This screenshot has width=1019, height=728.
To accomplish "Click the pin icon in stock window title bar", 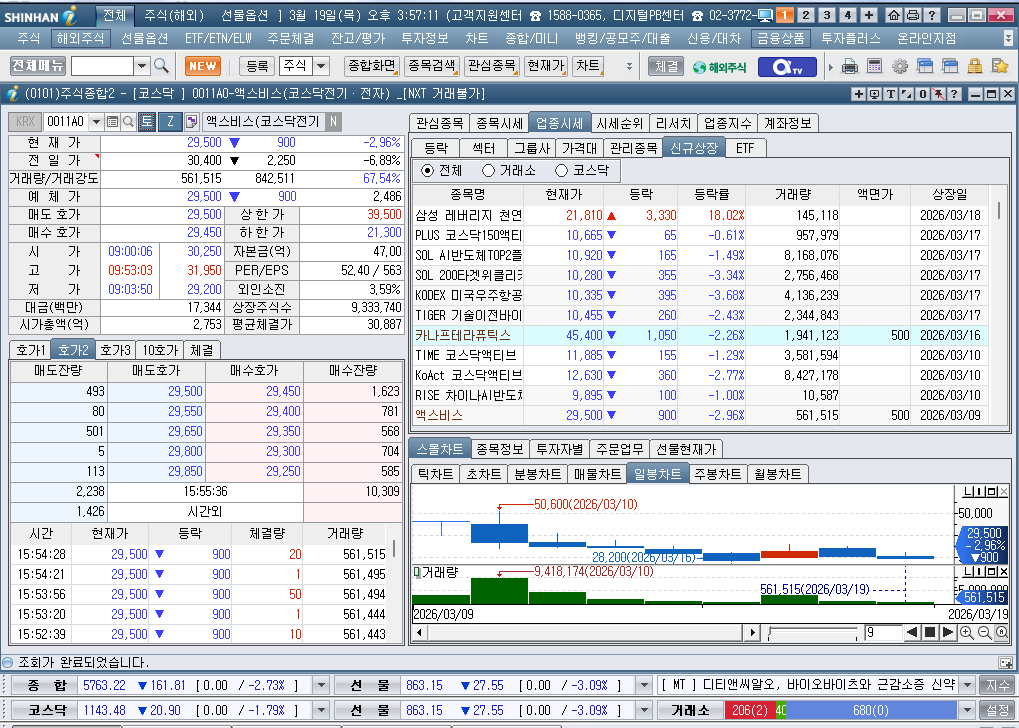I will (x=938, y=94).
